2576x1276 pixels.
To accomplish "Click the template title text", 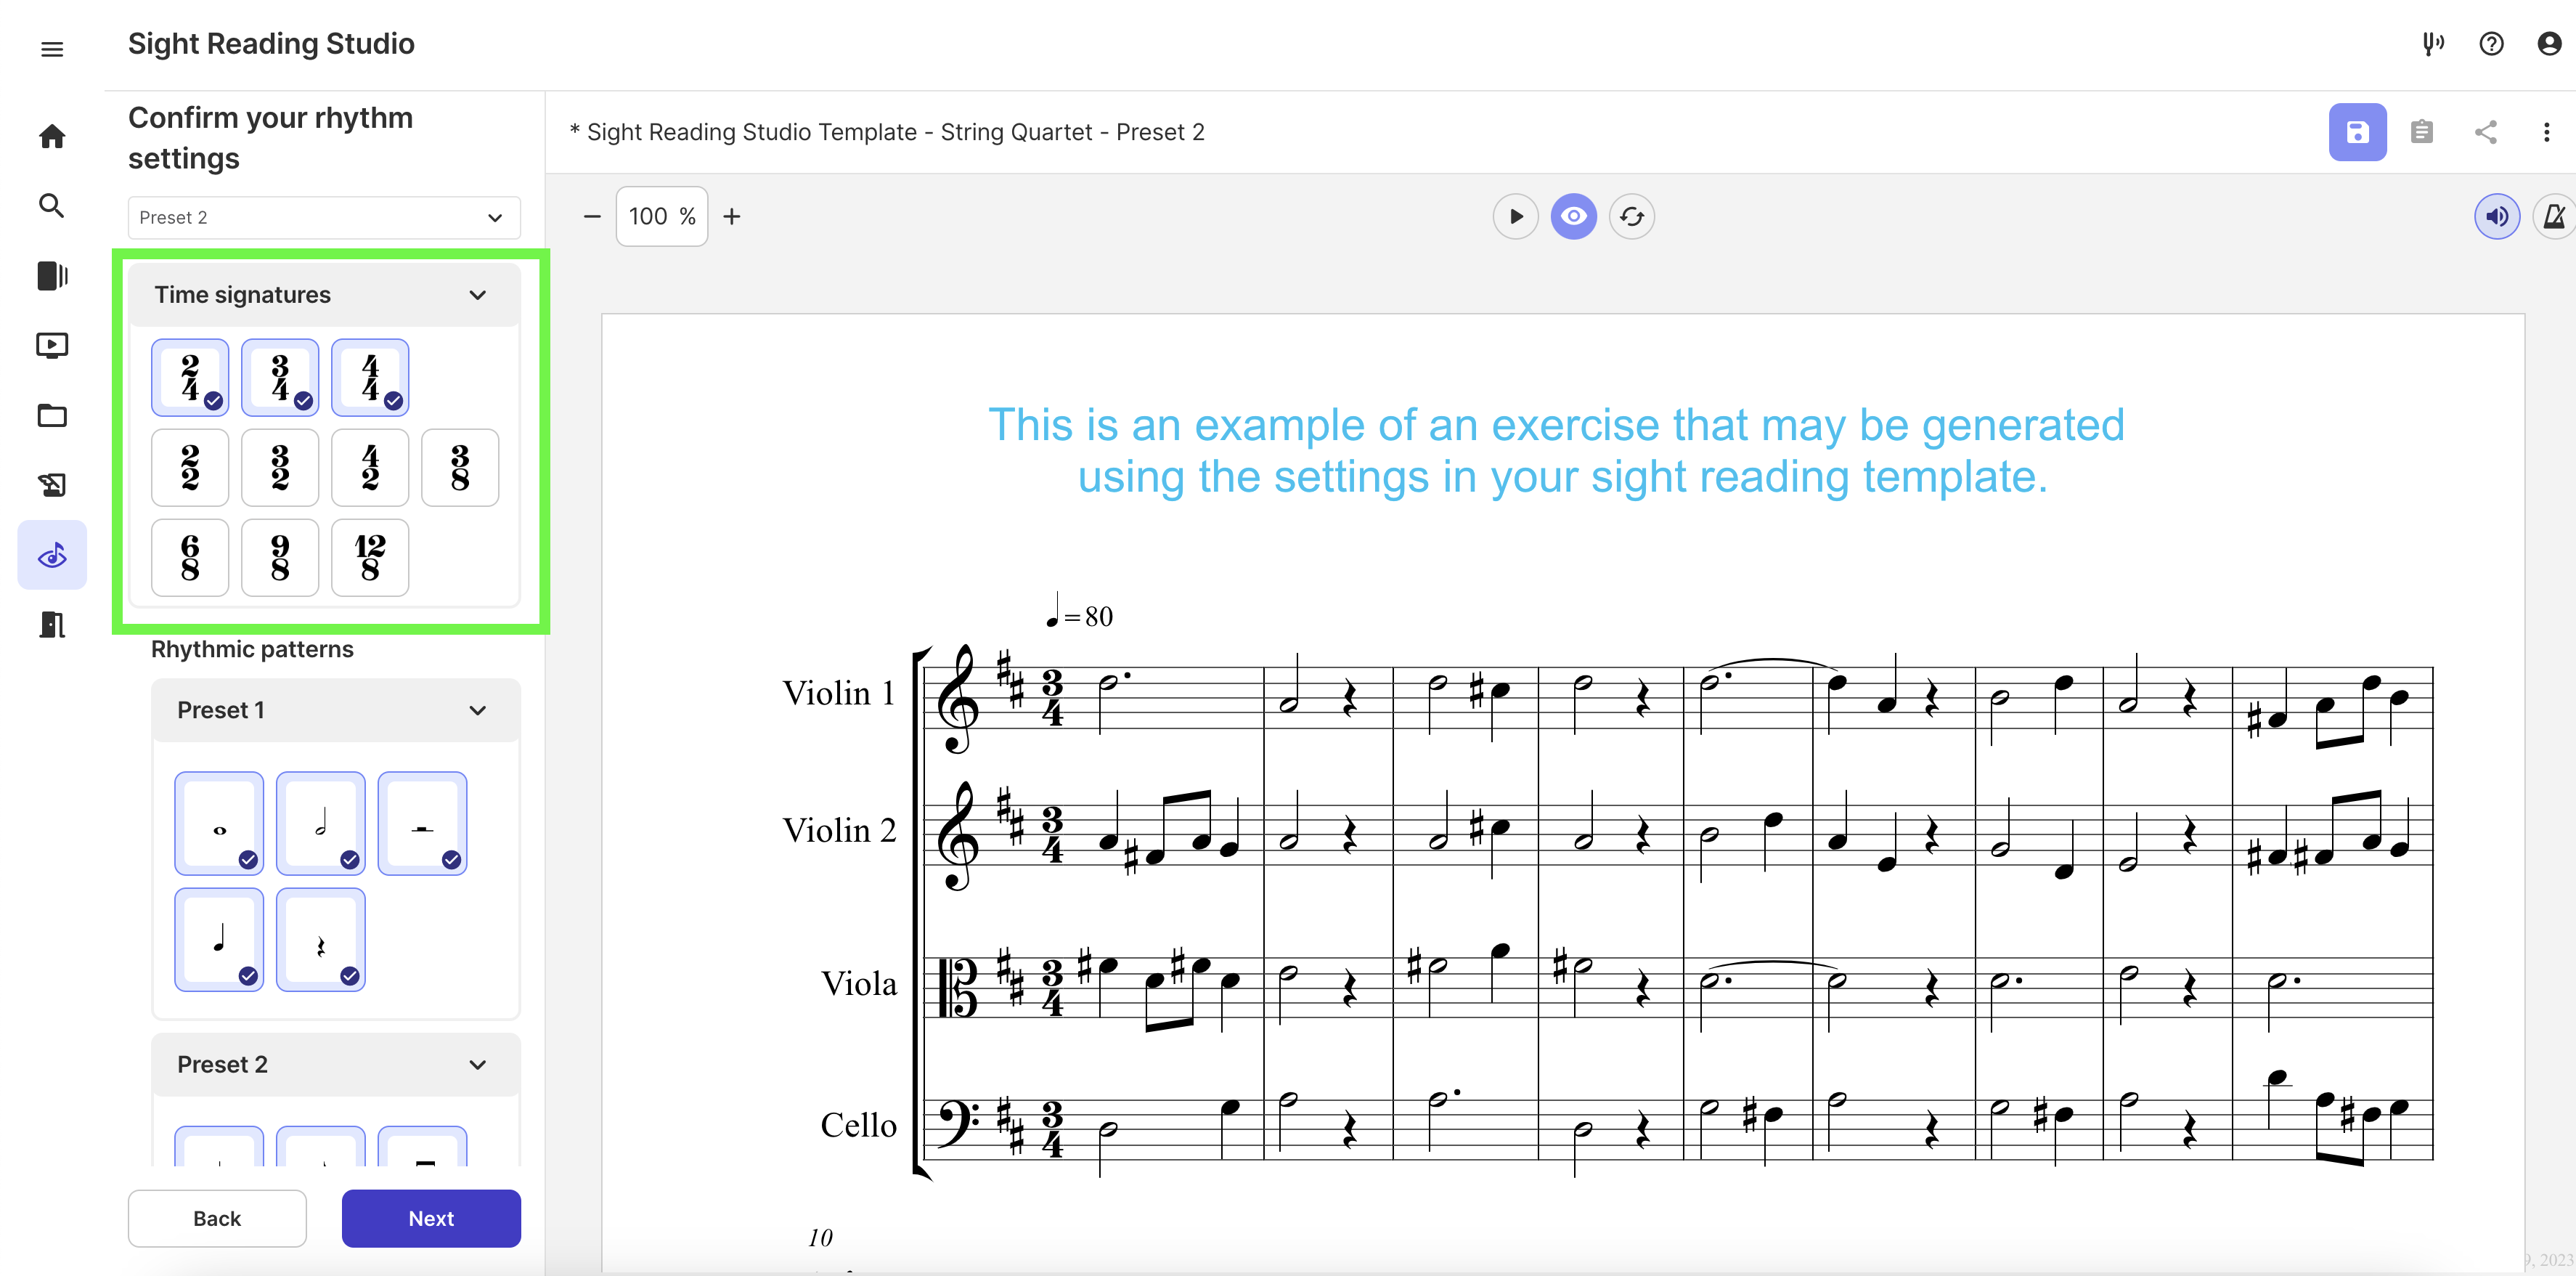I will point(886,132).
